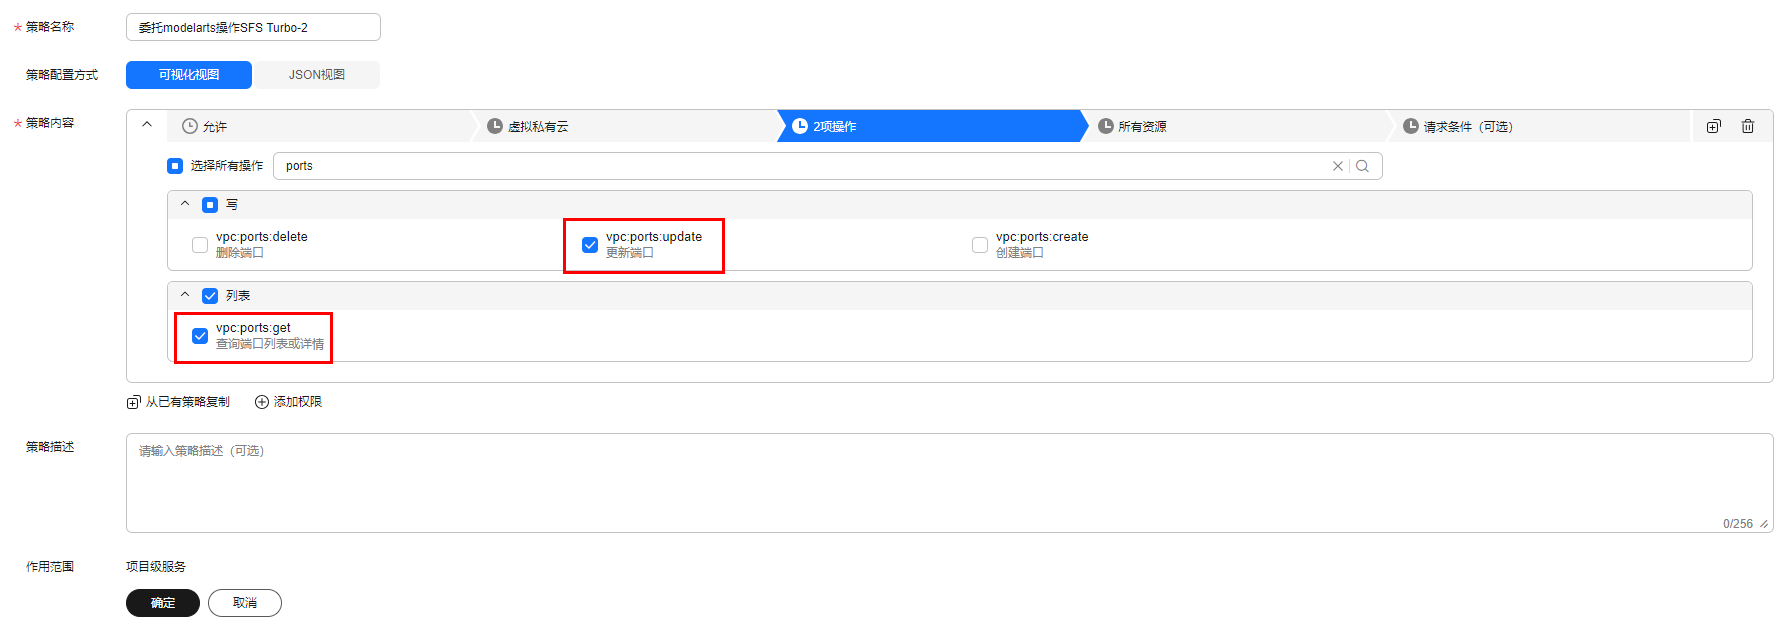Open the Virtual Private Cloud service step
The height and width of the screenshot is (635, 1789).
627,126
